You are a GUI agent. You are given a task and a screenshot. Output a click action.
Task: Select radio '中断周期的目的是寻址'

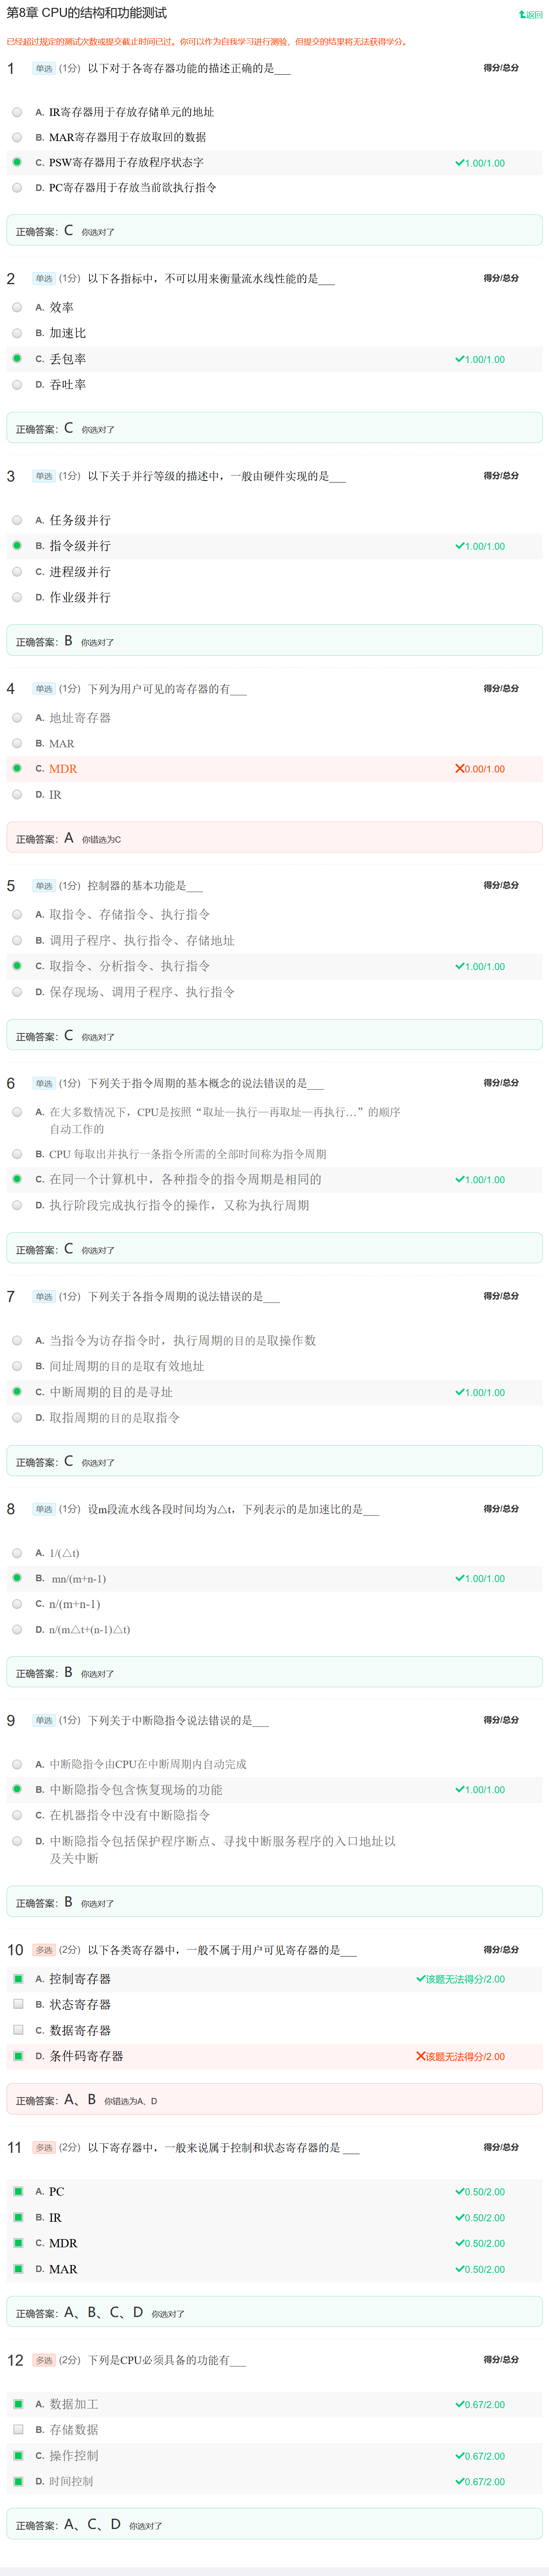tap(17, 1391)
